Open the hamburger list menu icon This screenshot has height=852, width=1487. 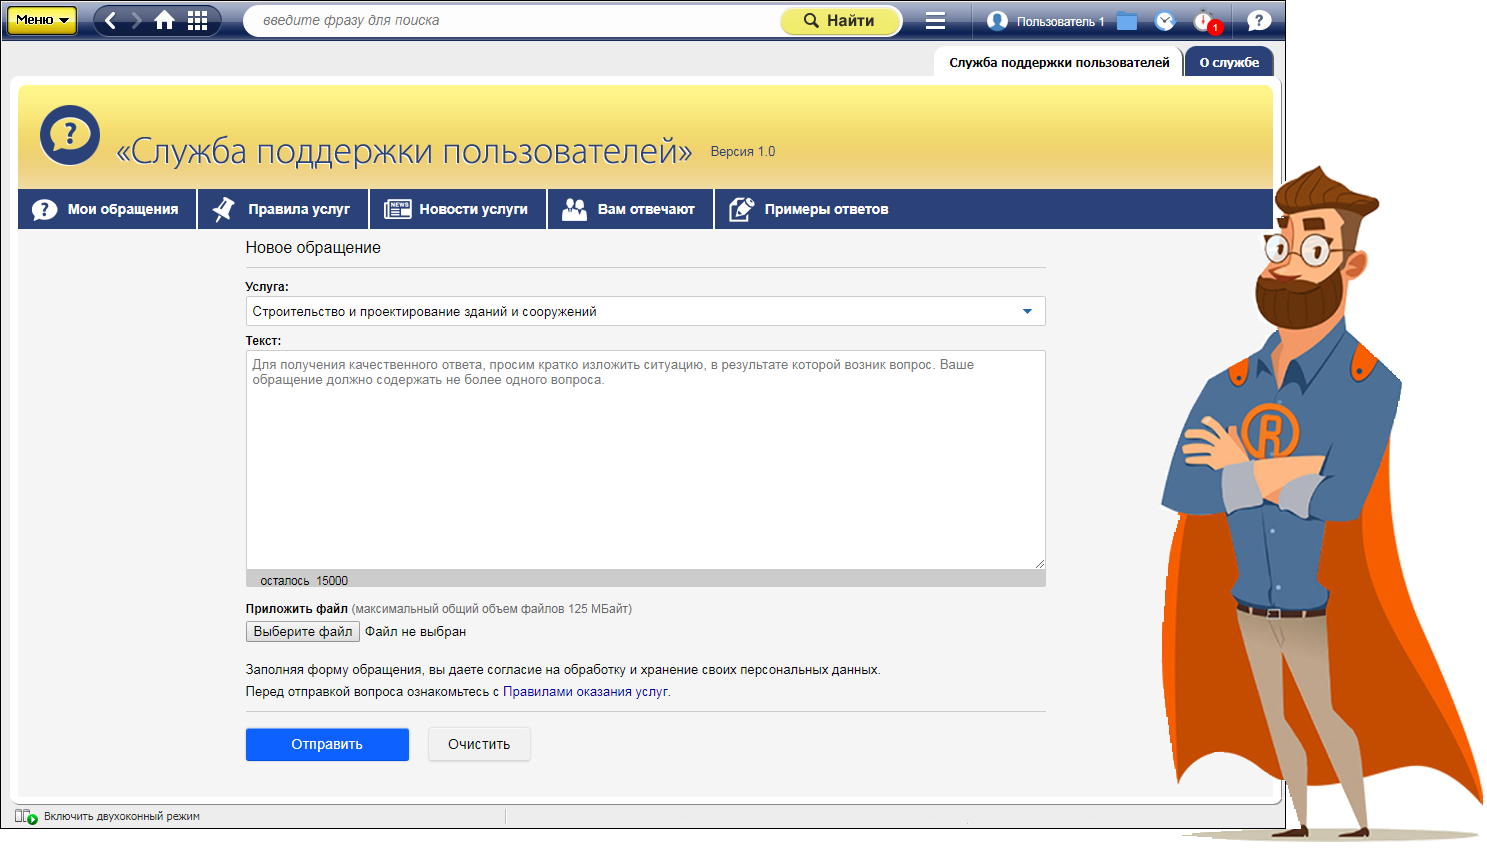935,20
